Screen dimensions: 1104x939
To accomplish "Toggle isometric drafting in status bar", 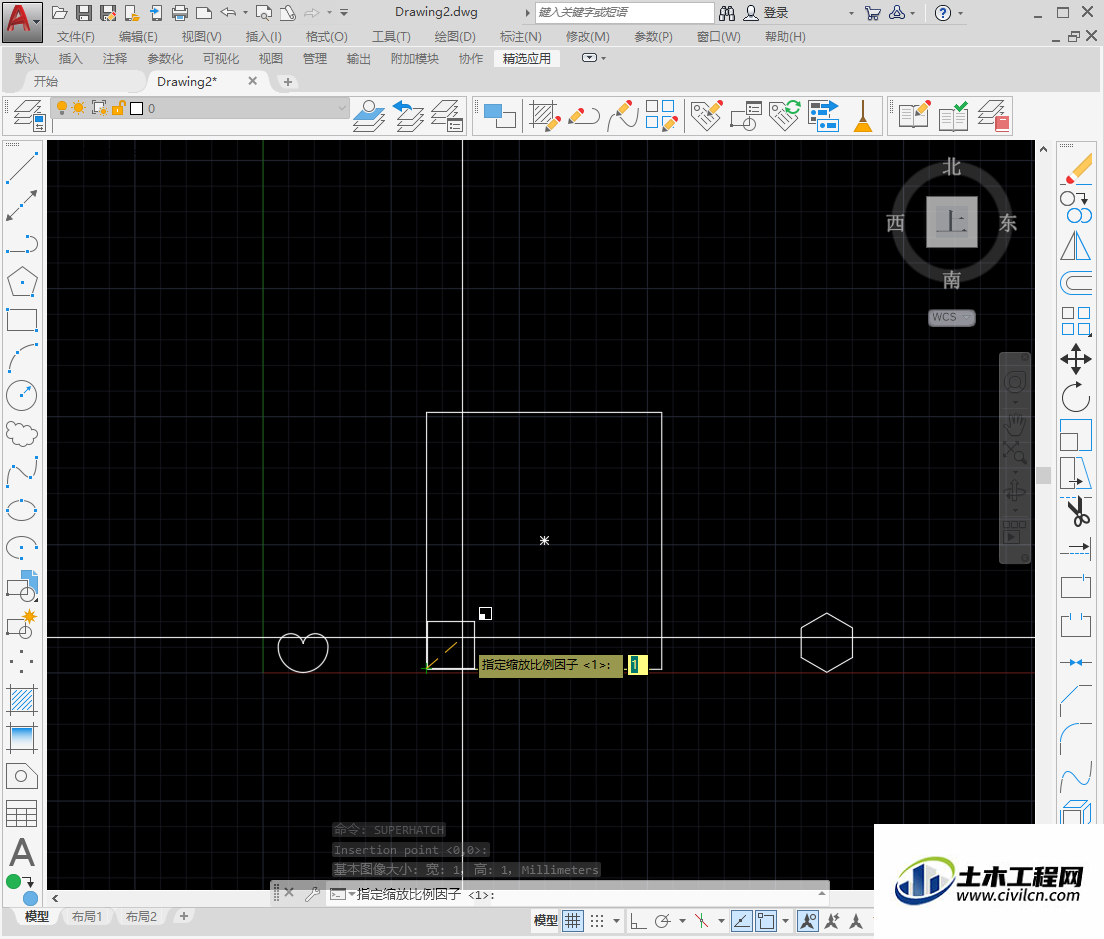I will [701, 921].
